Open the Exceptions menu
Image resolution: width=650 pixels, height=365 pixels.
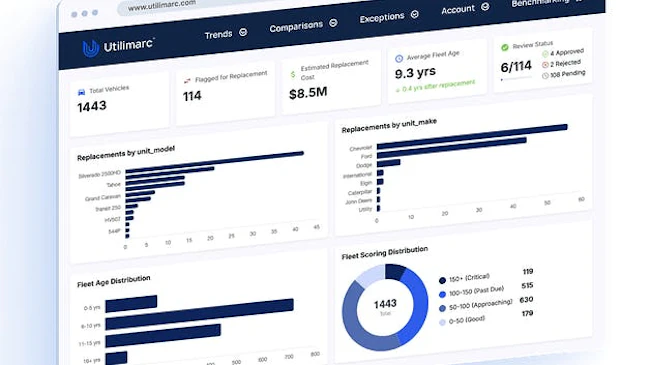[382, 18]
